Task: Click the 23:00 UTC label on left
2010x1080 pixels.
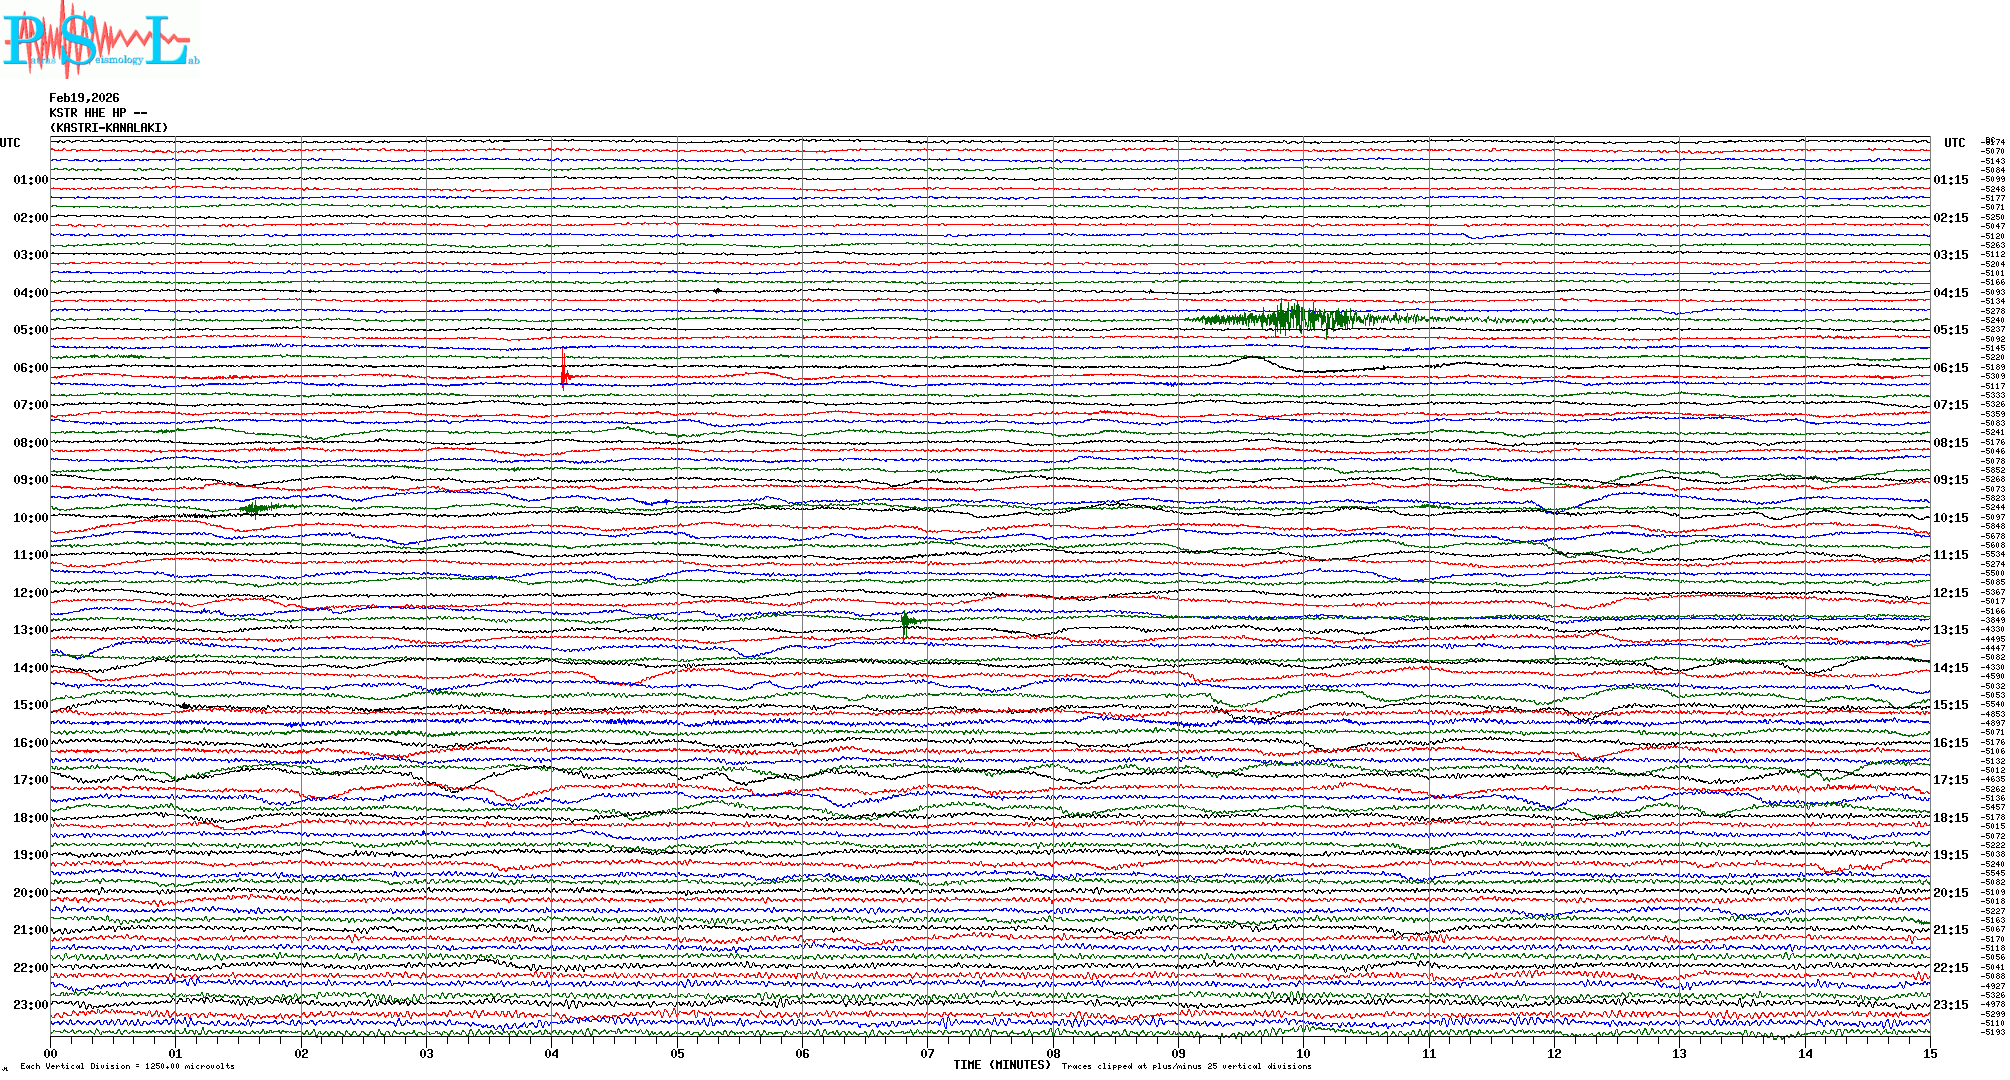Action: coord(30,1005)
